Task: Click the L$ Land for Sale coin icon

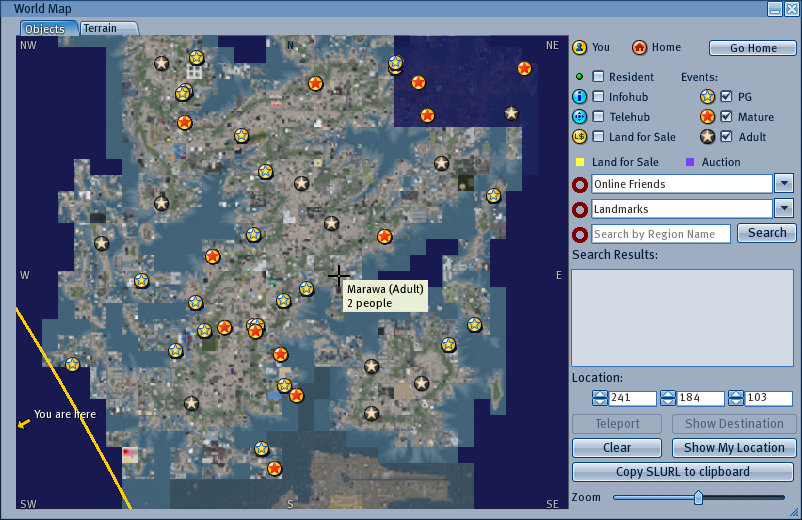Action: (580, 137)
